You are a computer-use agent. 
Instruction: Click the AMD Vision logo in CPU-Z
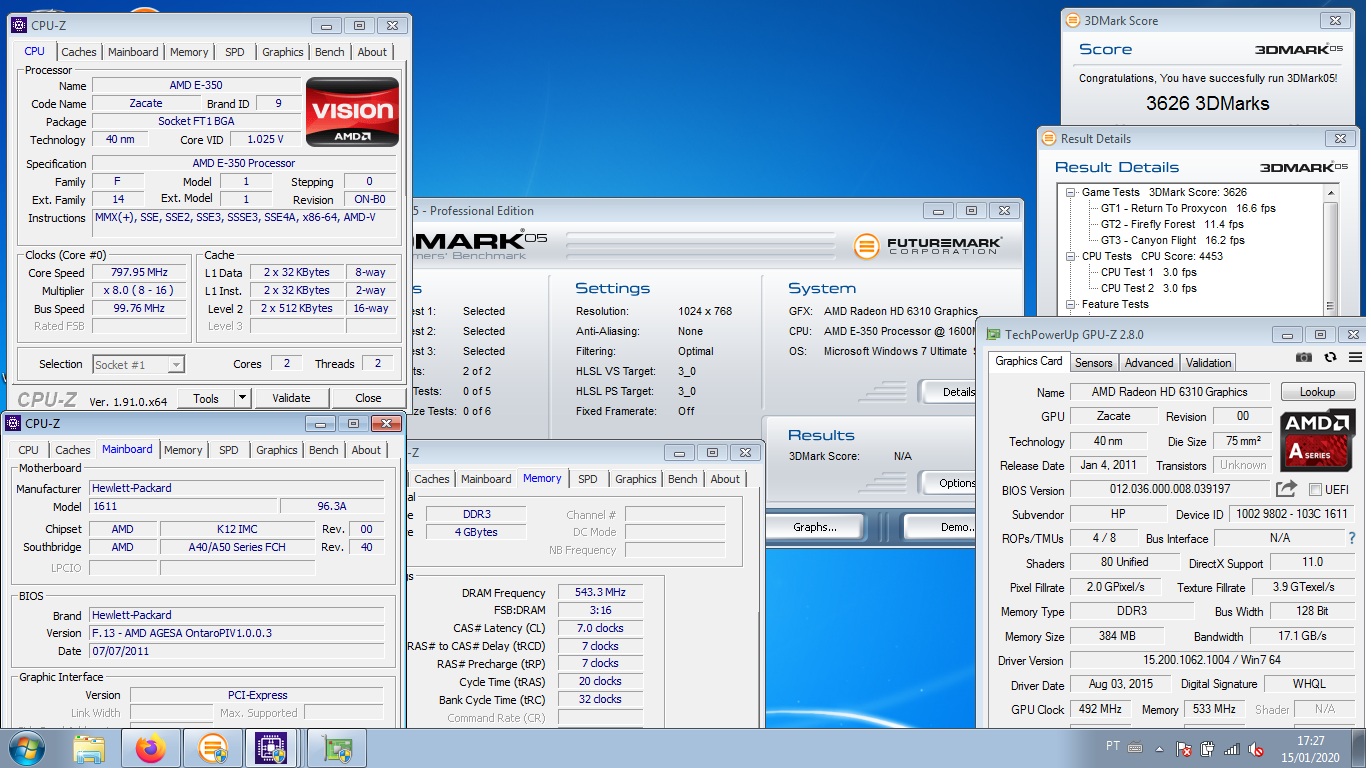coord(352,112)
